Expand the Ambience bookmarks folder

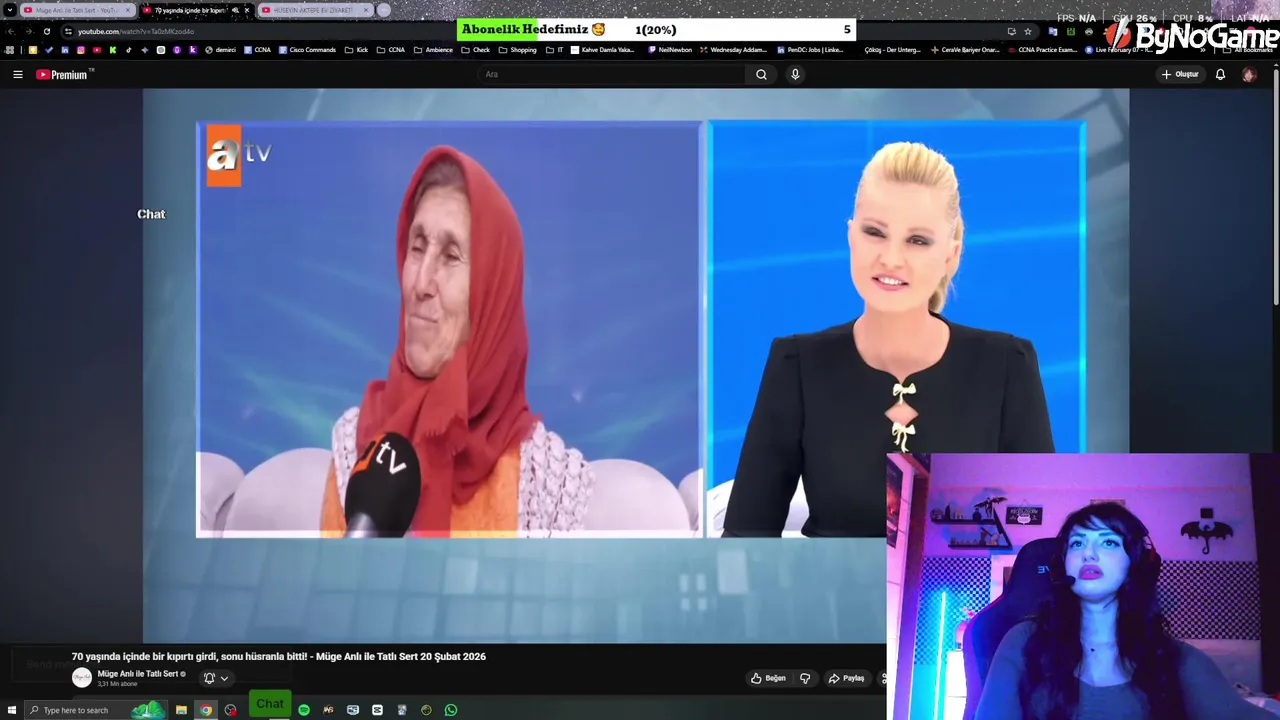pyautogui.click(x=433, y=50)
